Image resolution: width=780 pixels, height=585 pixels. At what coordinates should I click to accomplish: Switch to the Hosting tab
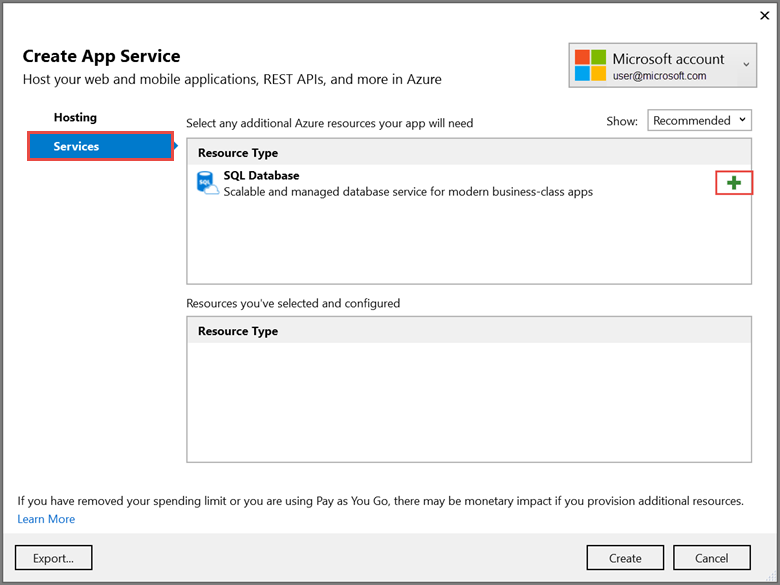coord(75,118)
